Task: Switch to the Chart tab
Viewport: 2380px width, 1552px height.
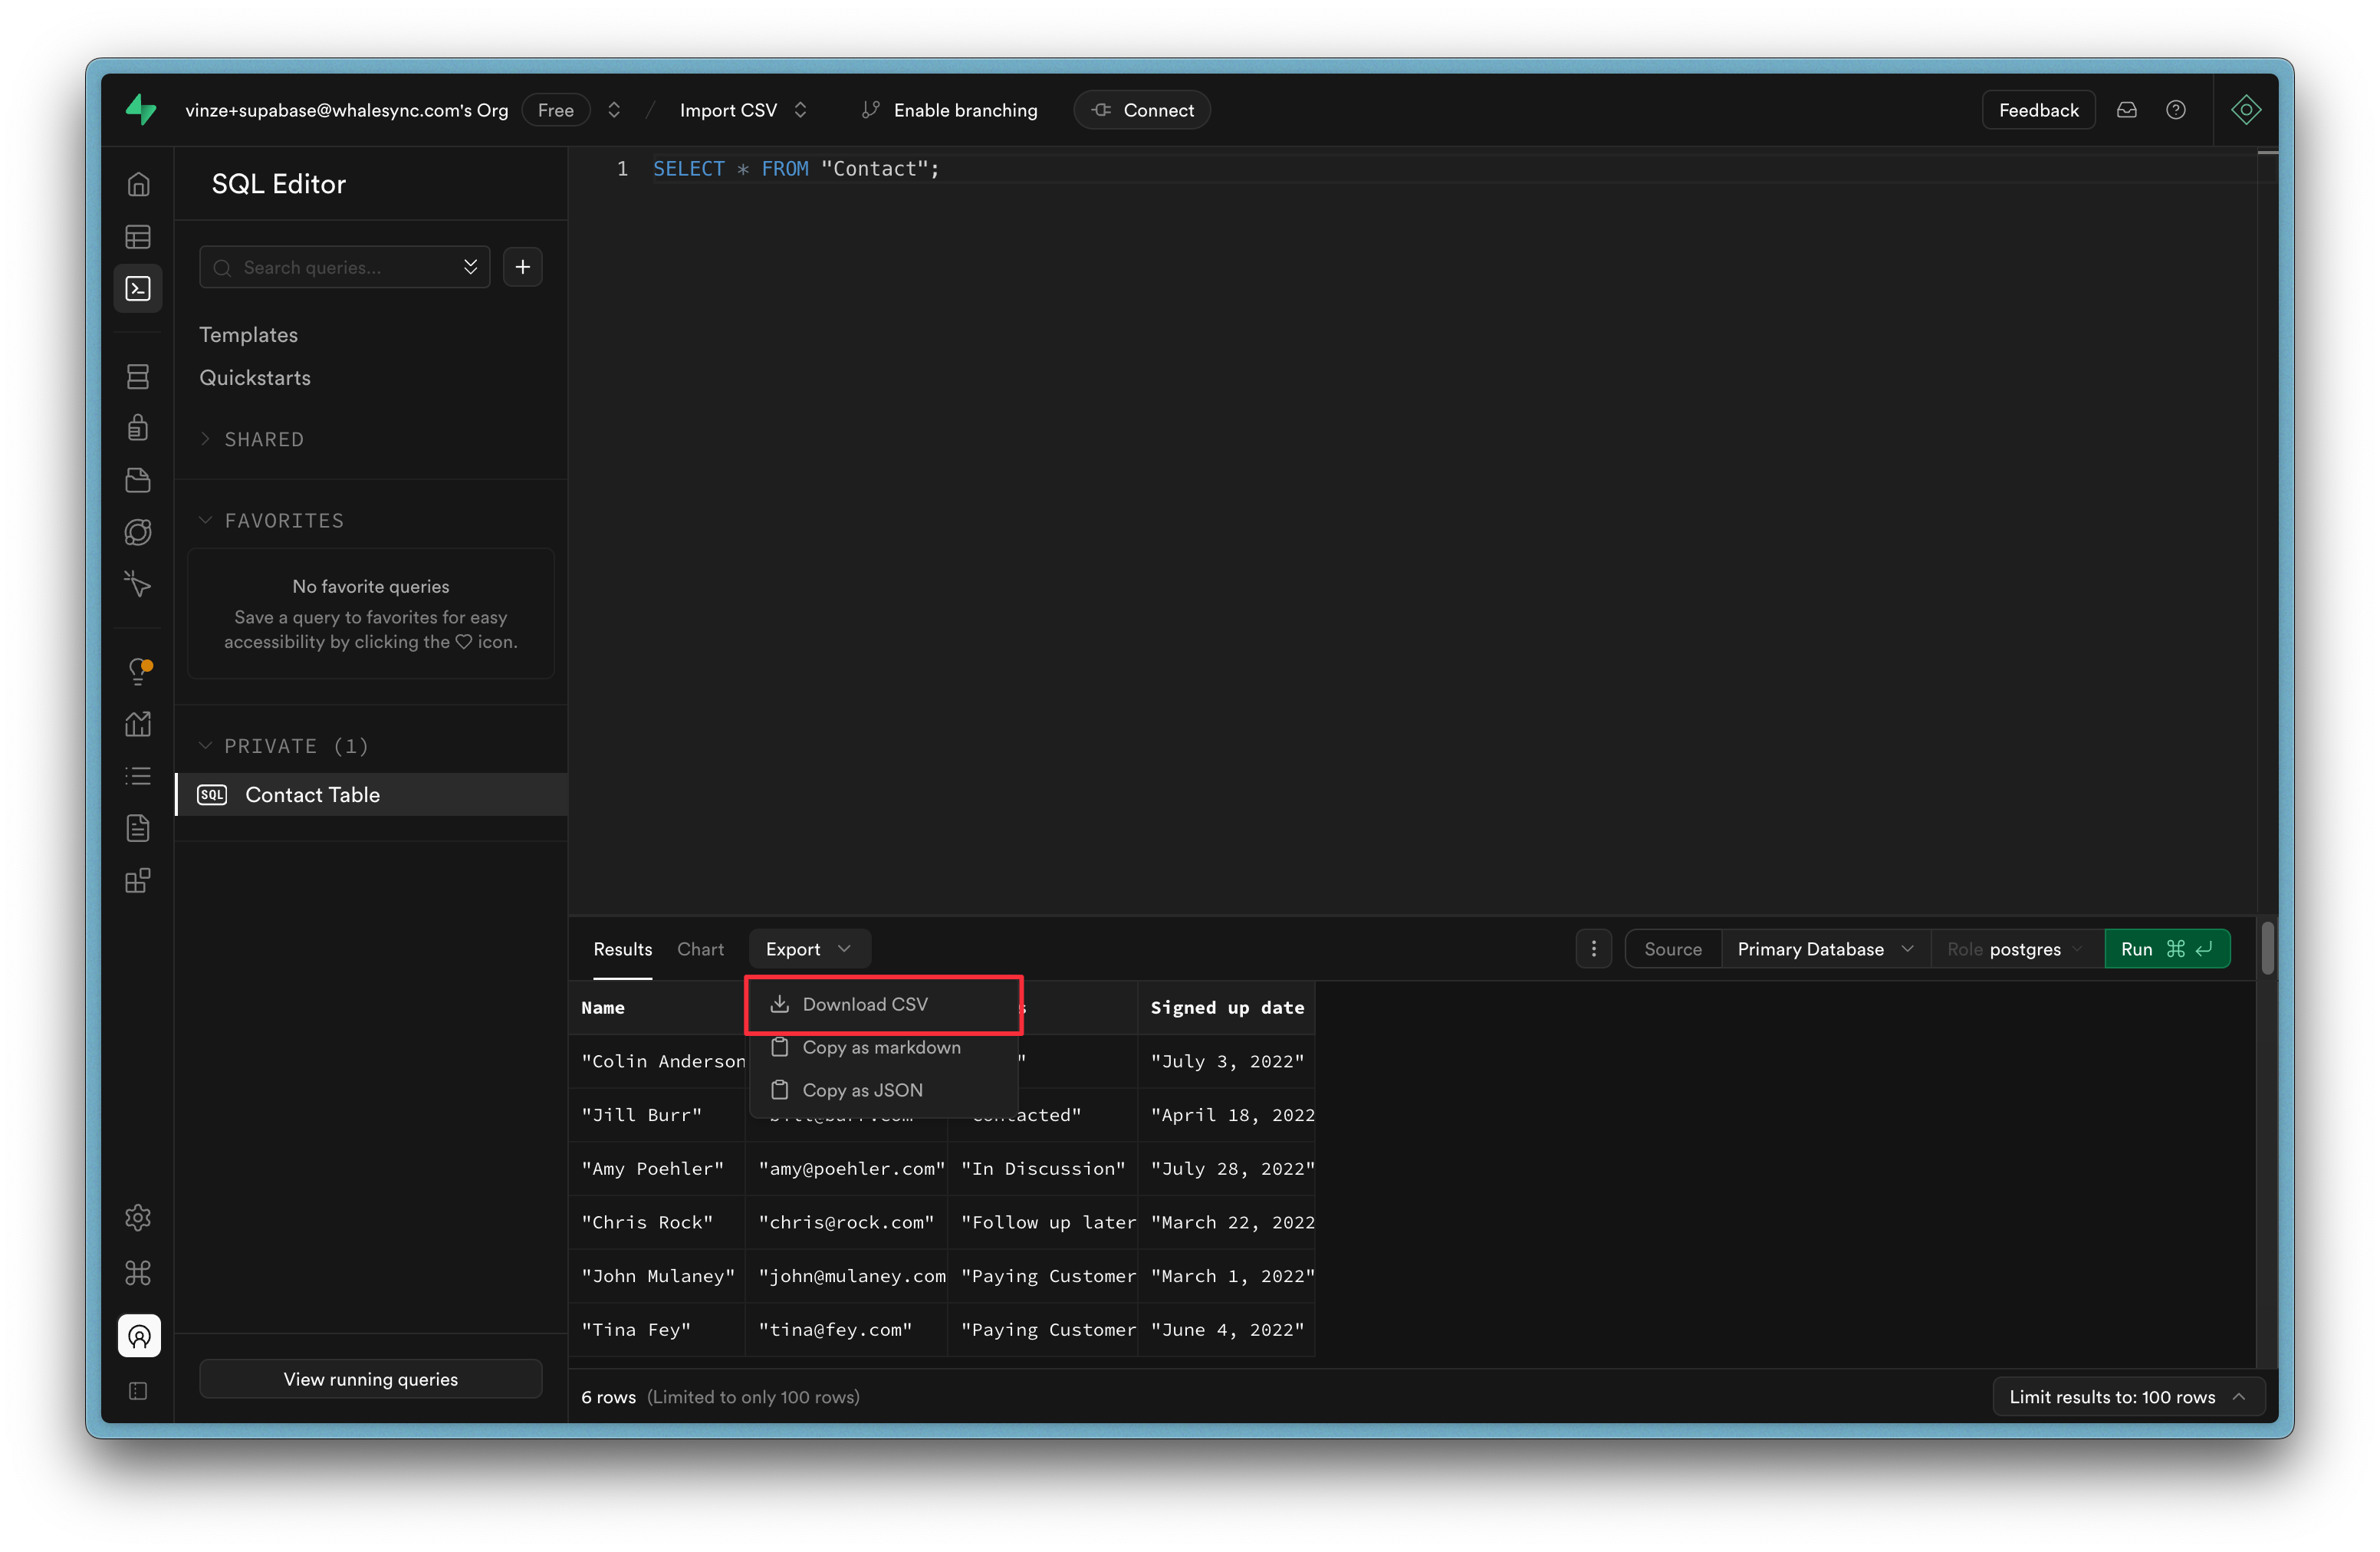Action: click(700, 949)
